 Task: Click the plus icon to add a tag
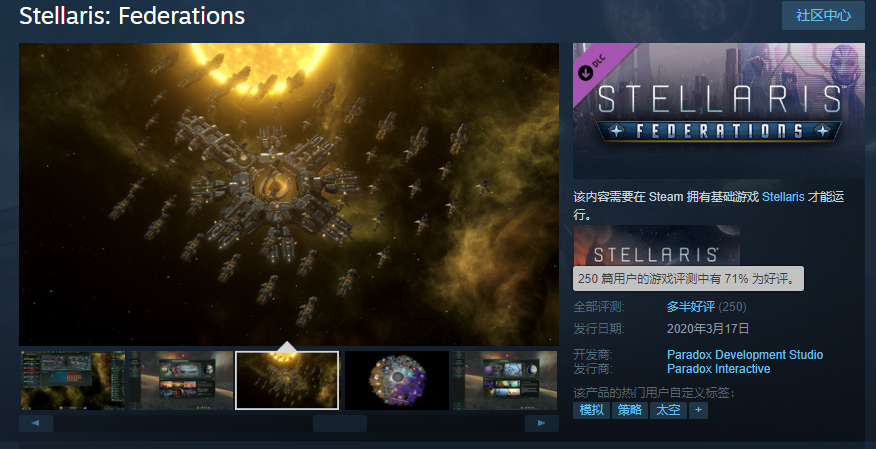[x=698, y=410]
